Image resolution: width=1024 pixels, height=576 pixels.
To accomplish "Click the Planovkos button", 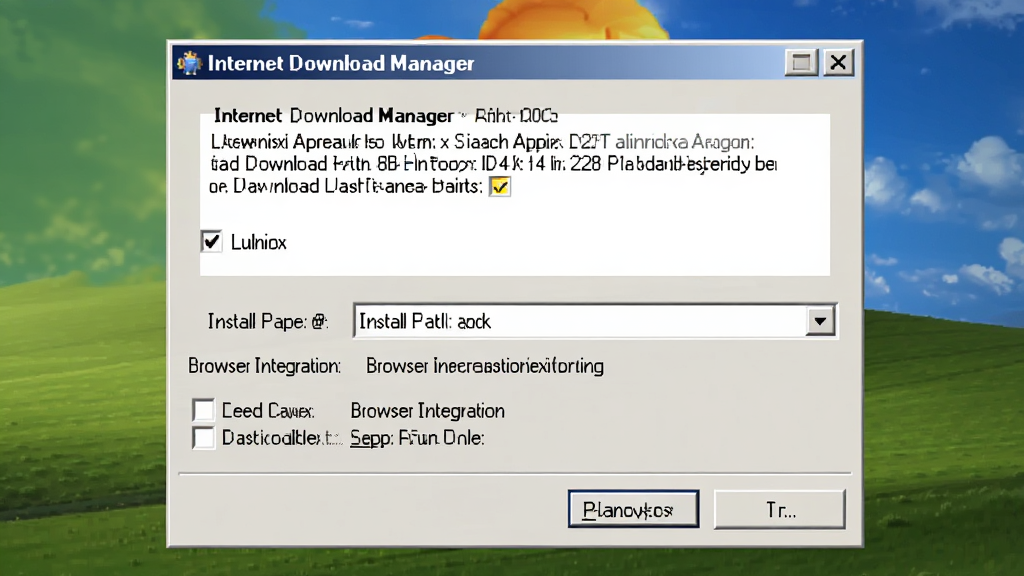I will pos(633,509).
